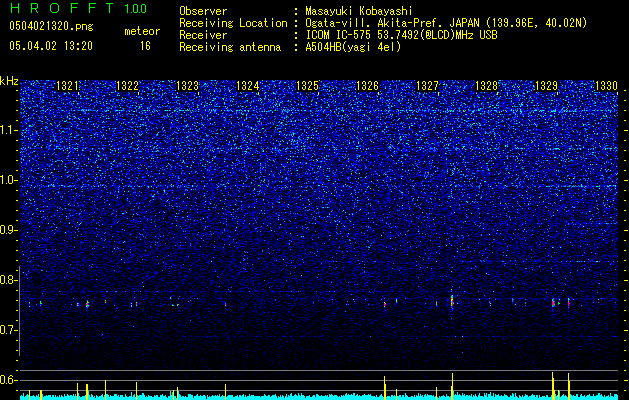Click the HROFFT program title
Image resolution: width=629 pixels, height=400 pixels.
pyautogui.click(x=61, y=8)
